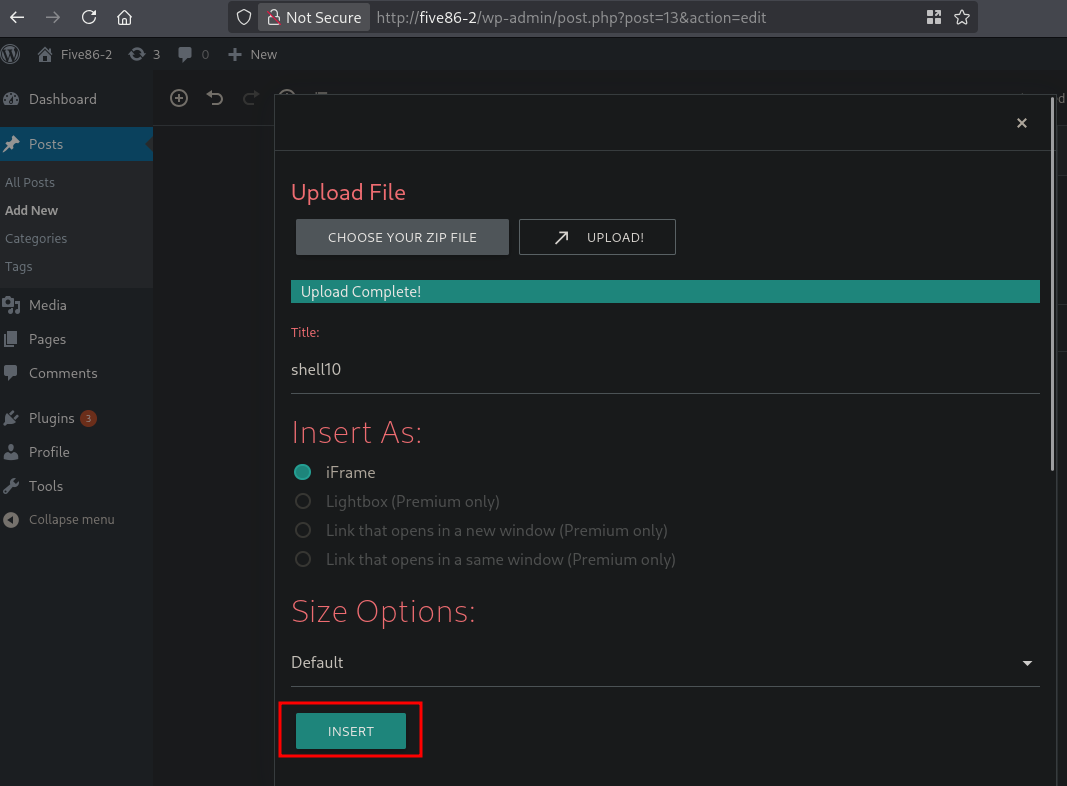Select the iFrame radio option
1067x786 pixels.
[x=303, y=473]
